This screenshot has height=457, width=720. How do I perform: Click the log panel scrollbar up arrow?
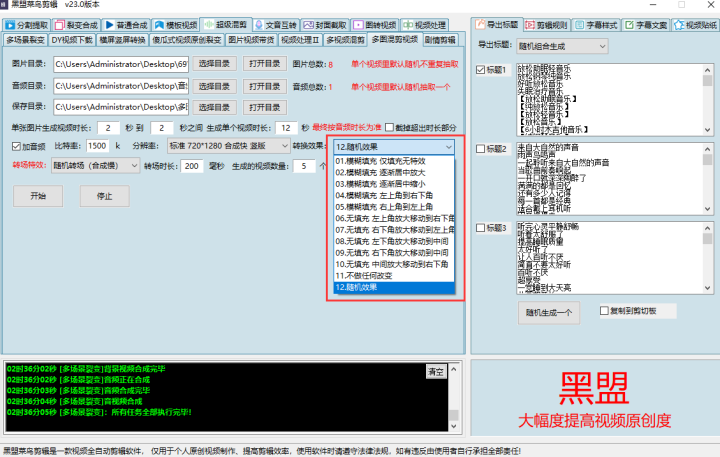(454, 369)
